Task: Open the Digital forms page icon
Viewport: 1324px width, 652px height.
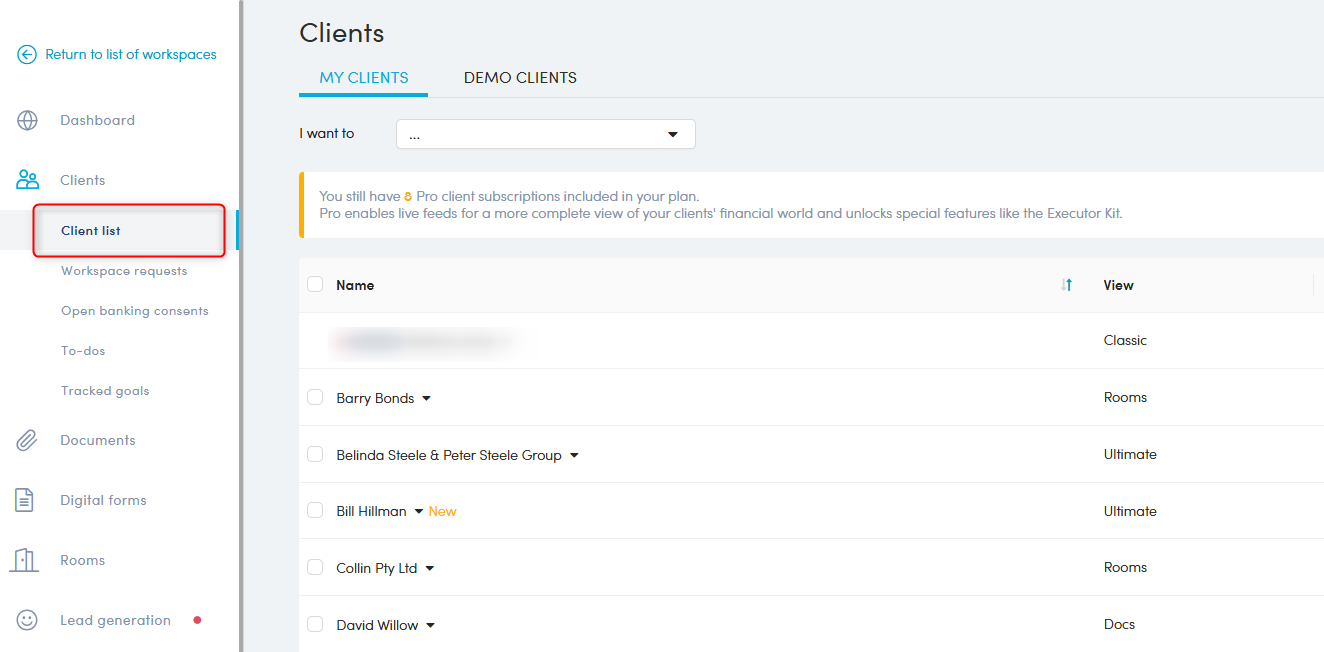Action: click(x=25, y=500)
